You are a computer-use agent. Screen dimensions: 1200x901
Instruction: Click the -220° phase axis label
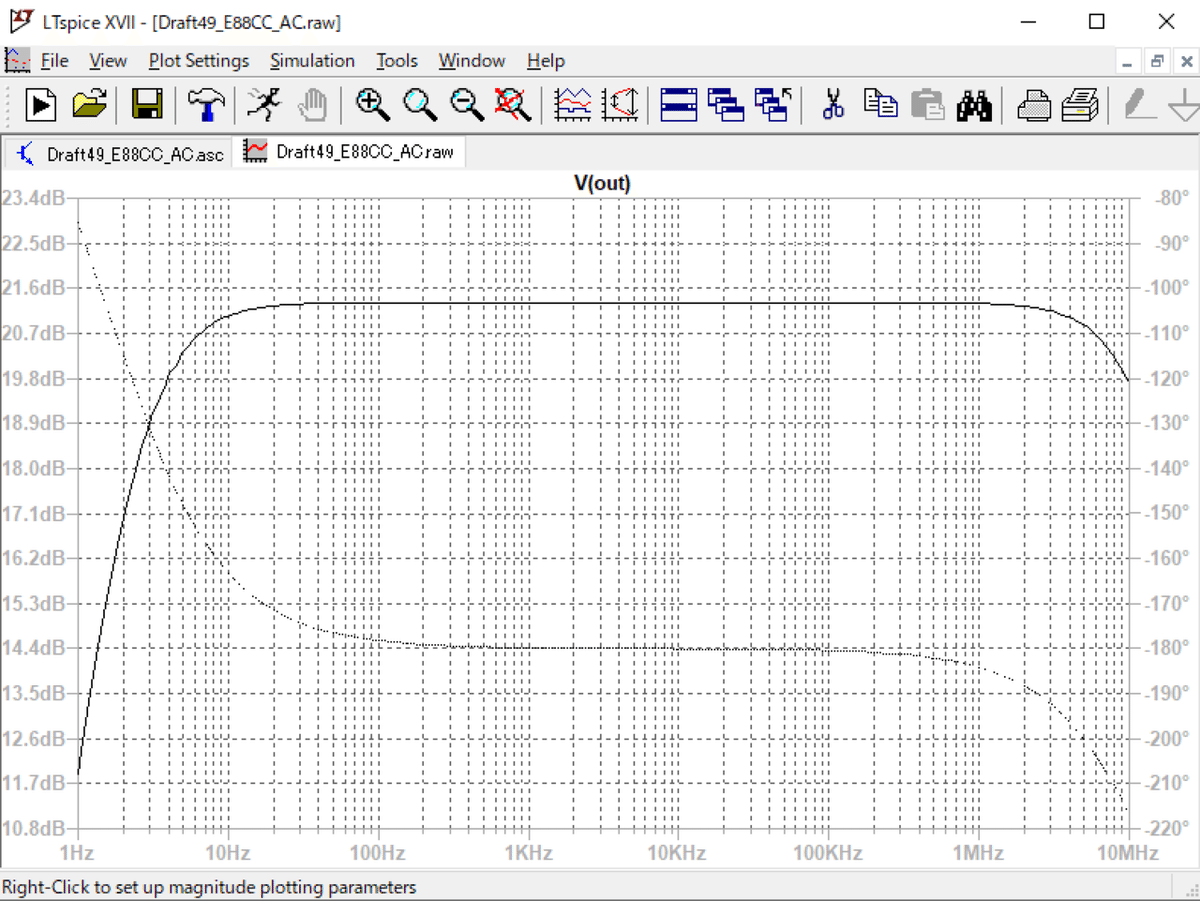1165,829
